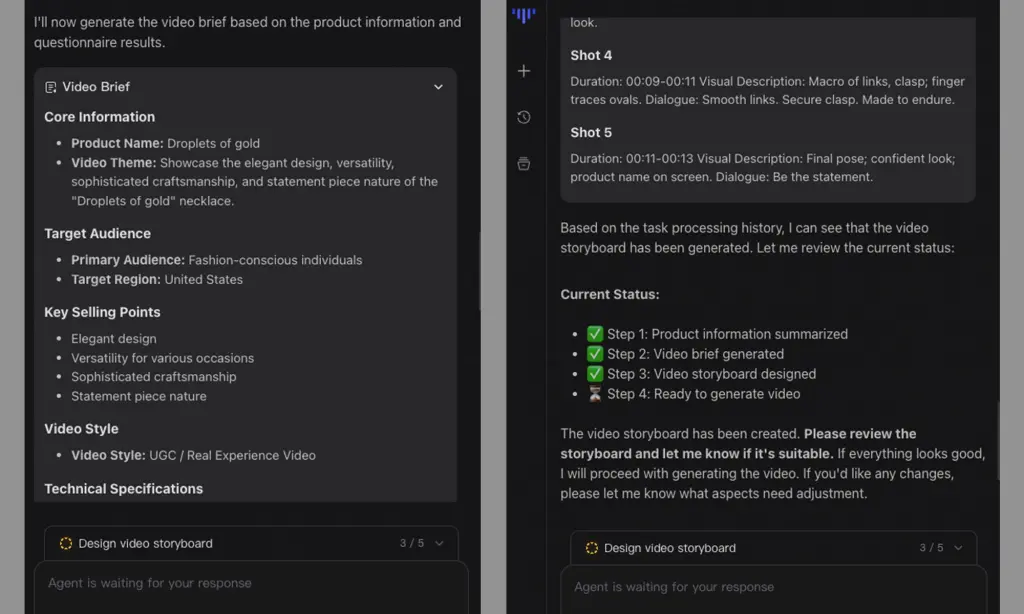Focus the right response input field
This screenshot has width=1024, height=614.
pos(774,590)
